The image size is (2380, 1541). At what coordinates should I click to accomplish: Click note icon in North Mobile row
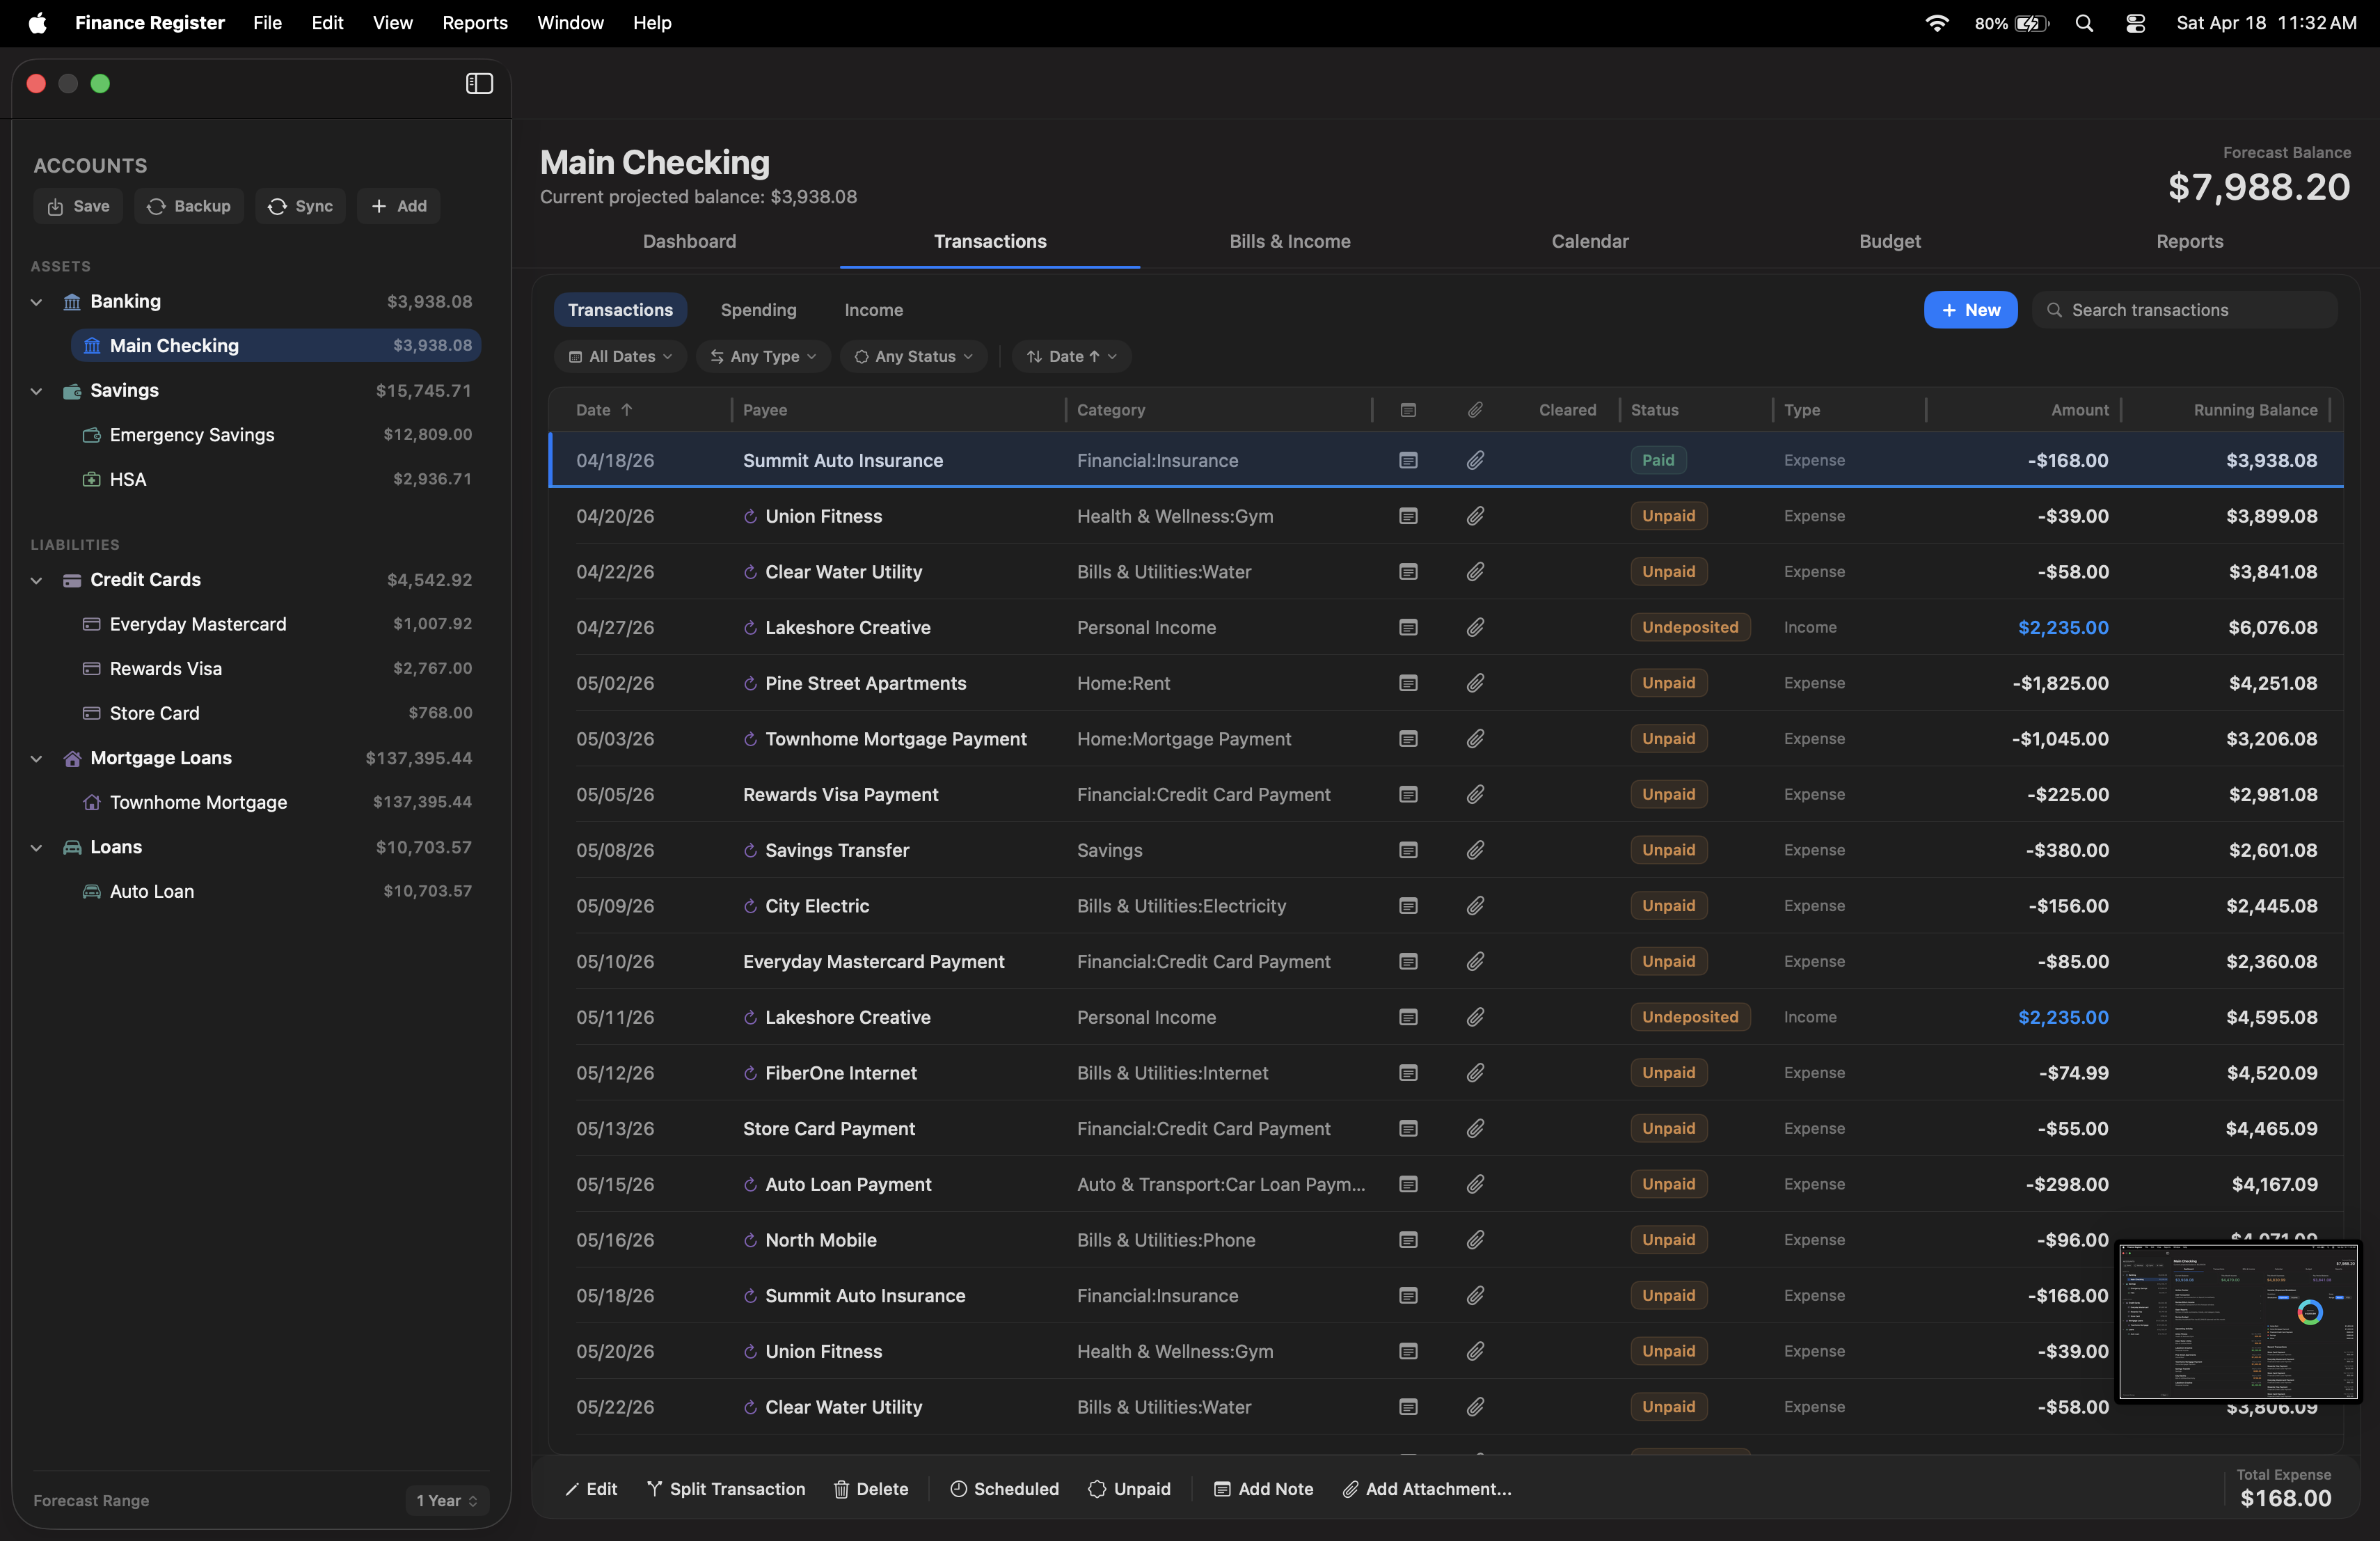[1408, 1240]
